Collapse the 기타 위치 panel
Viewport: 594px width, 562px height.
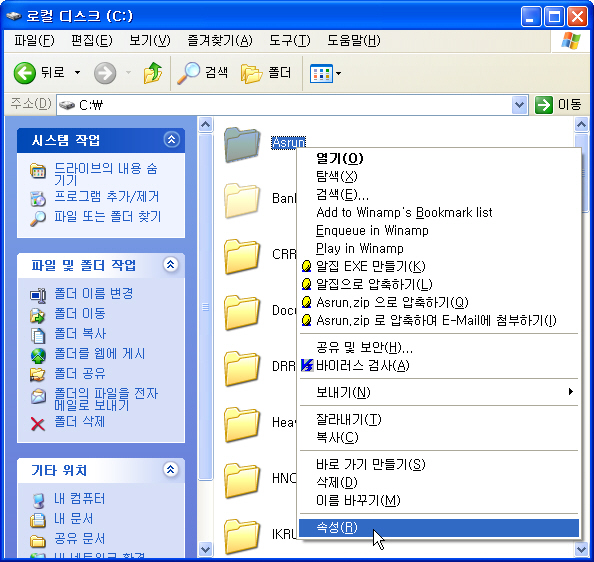[171, 470]
